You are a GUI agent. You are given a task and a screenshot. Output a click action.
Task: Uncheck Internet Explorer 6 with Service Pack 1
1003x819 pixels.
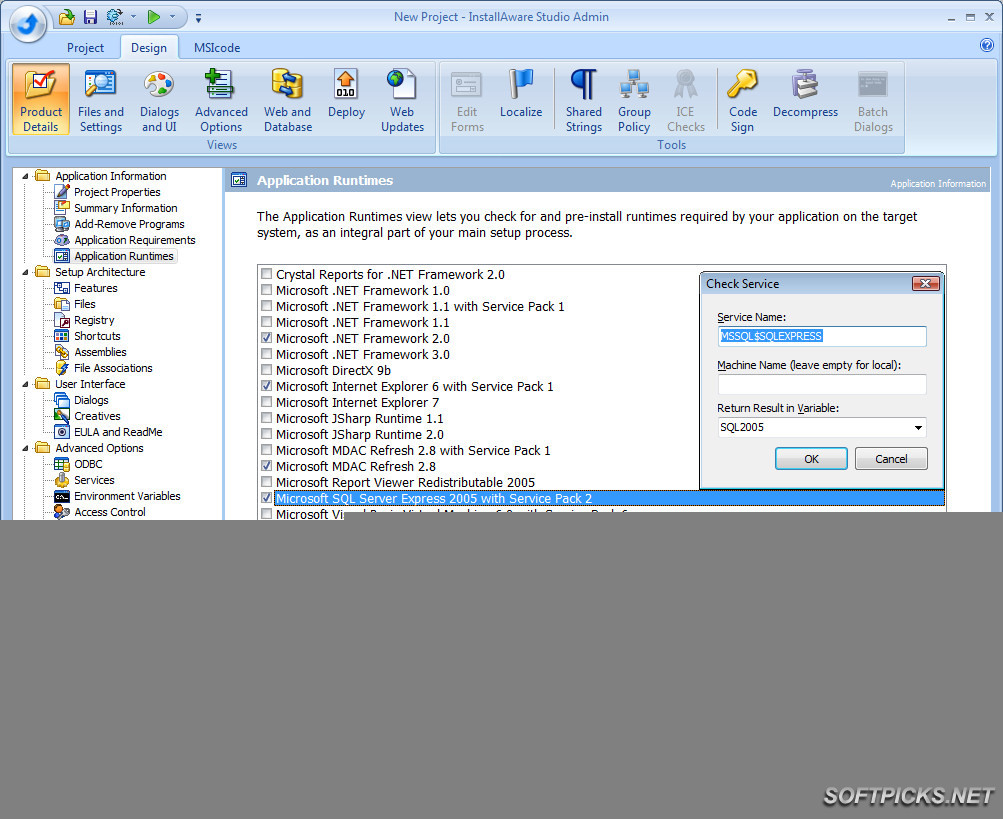click(x=267, y=386)
